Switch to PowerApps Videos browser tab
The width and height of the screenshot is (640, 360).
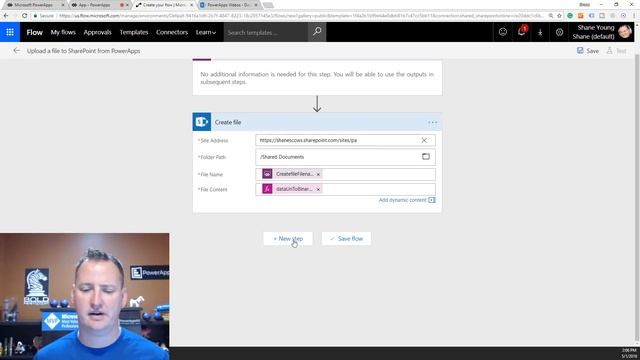229,5
